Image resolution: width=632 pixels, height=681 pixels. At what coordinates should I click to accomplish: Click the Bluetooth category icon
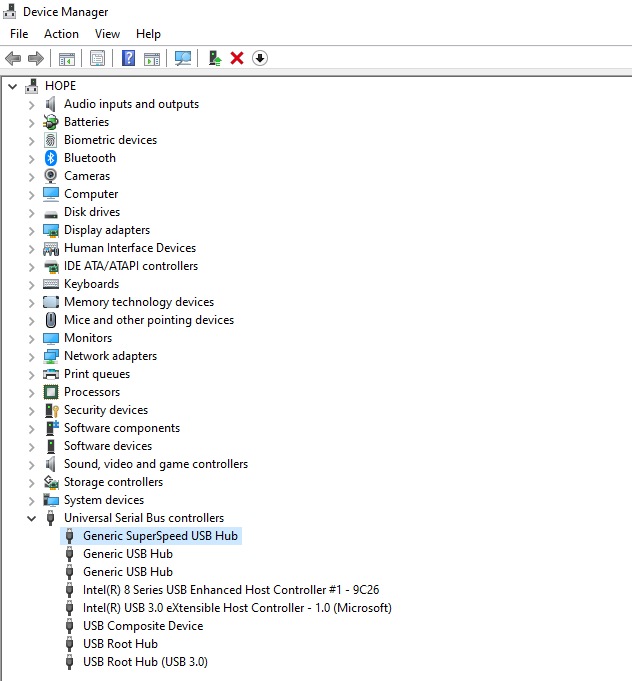click(x=51, y=158)
